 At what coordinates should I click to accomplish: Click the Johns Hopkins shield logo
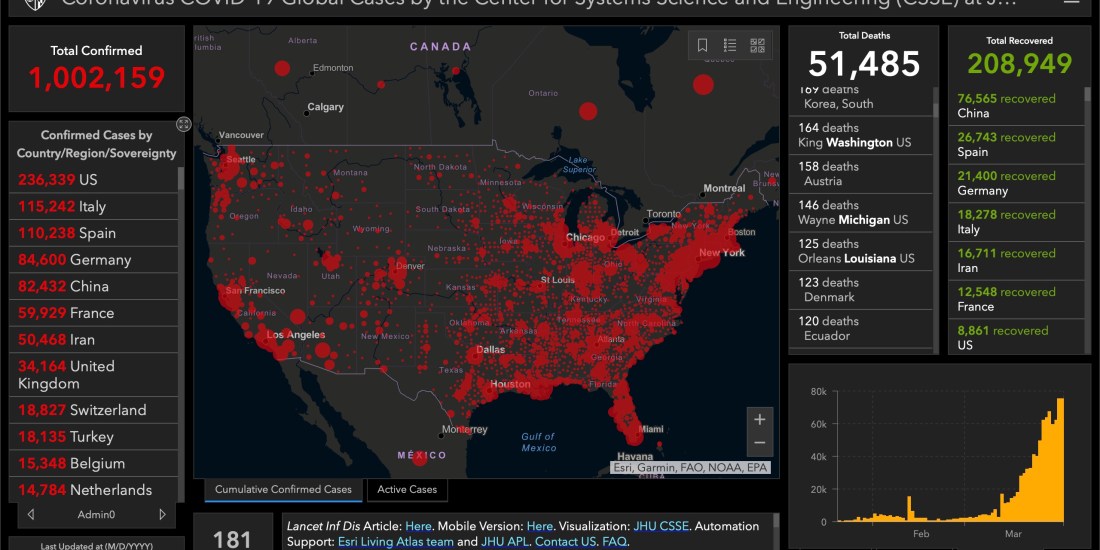[35, 3]
